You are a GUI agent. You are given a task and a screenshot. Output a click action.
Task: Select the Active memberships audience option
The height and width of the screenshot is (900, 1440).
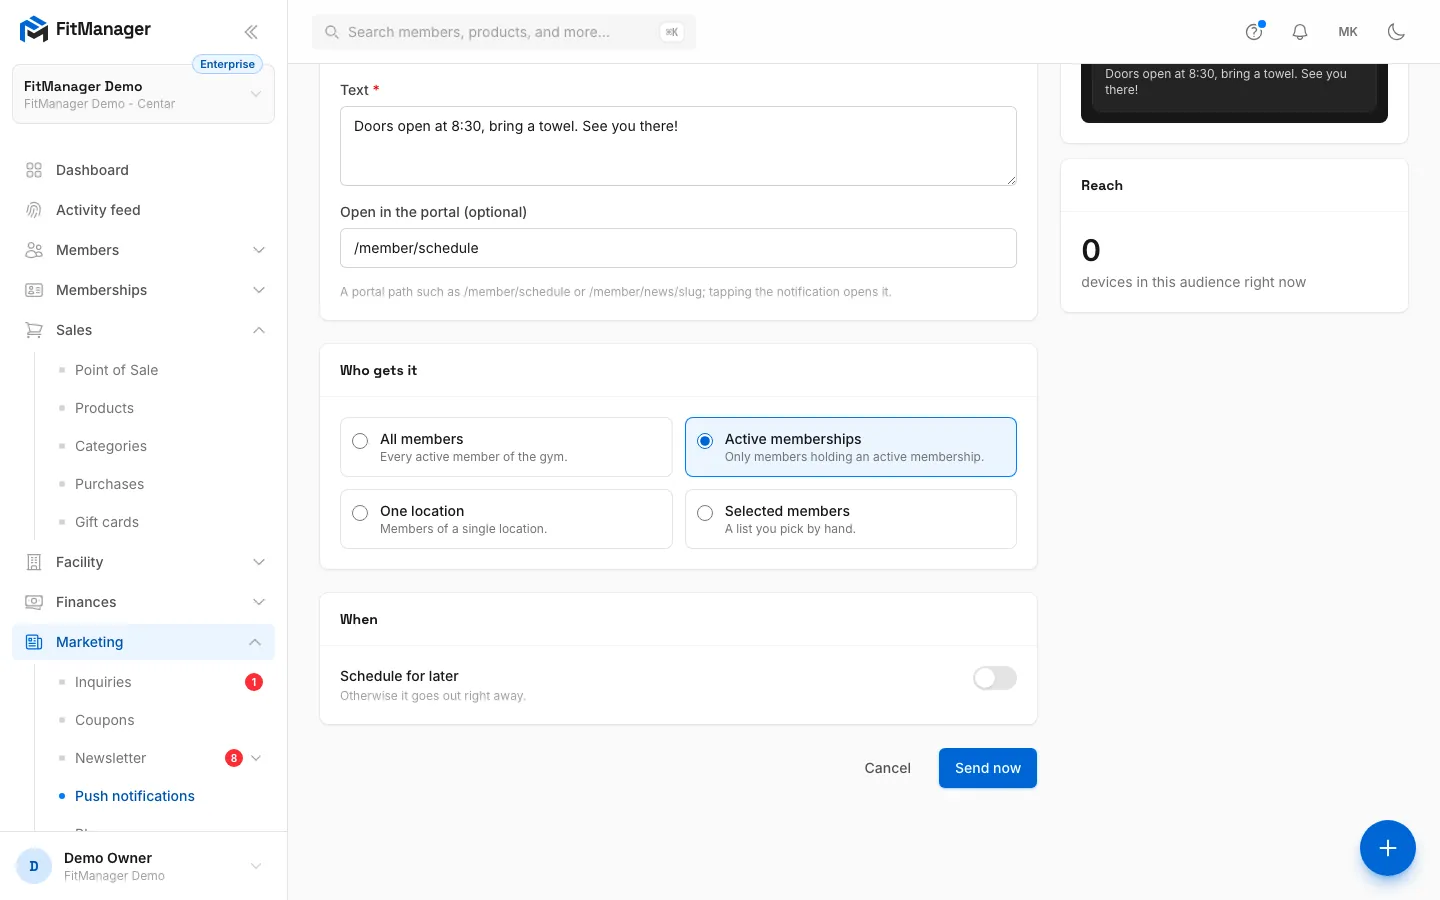tap(851, 447)
